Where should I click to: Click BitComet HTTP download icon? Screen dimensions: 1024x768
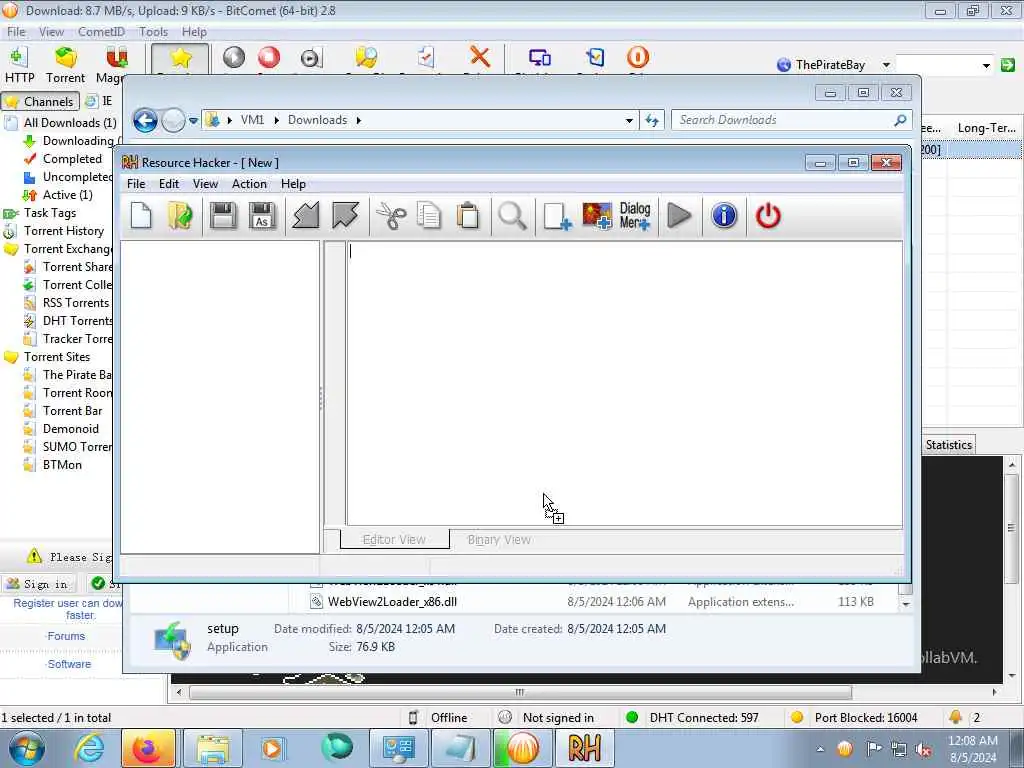point(20,65)
